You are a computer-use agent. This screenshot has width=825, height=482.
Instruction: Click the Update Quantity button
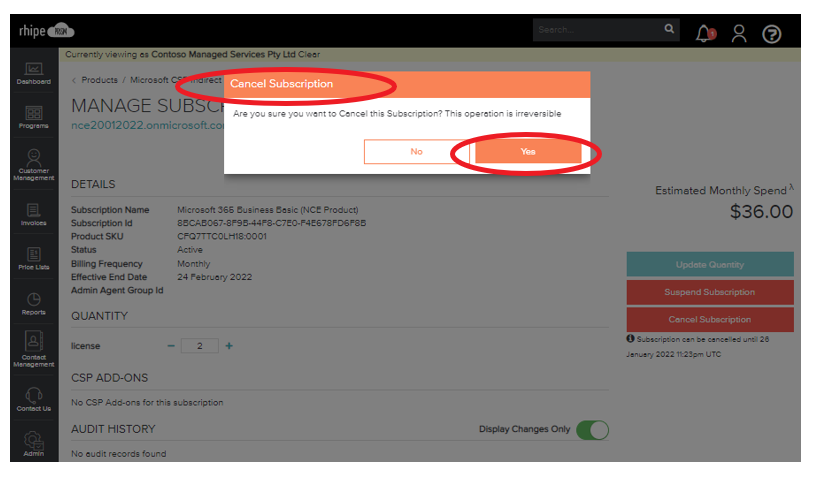tap(710, 265)
